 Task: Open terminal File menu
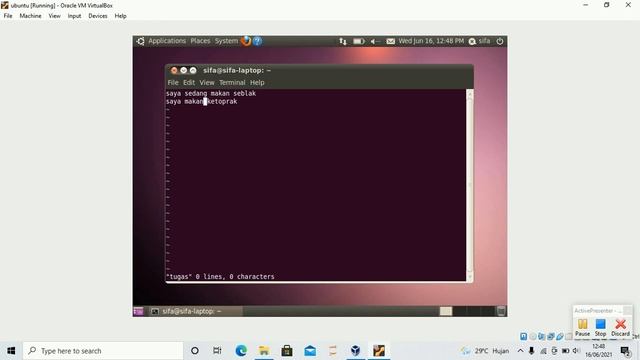pyautogui.click(x=173, y=82)
